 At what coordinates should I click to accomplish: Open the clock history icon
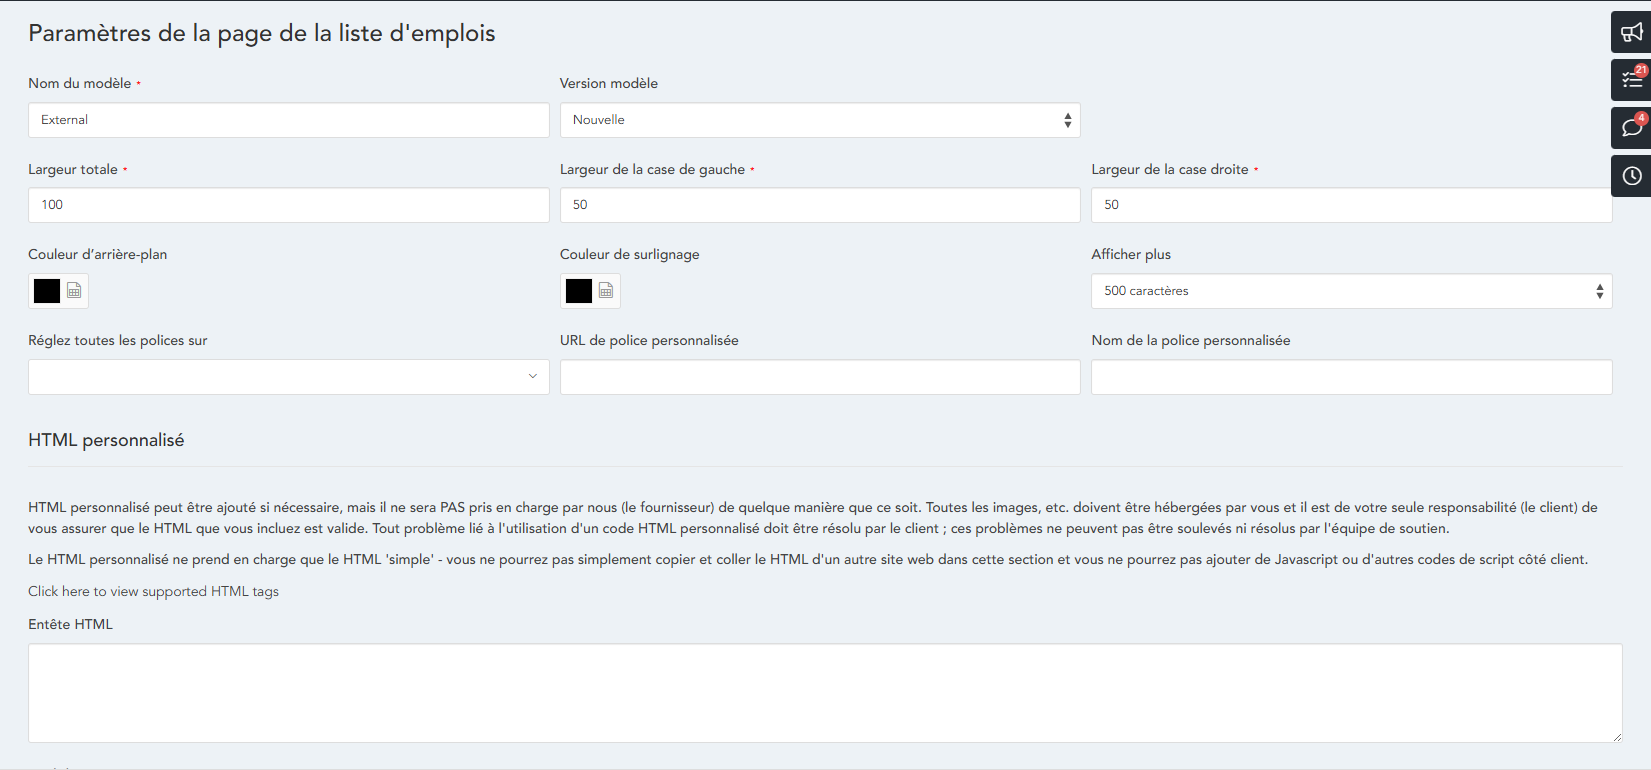click(x=1631, y=176)
